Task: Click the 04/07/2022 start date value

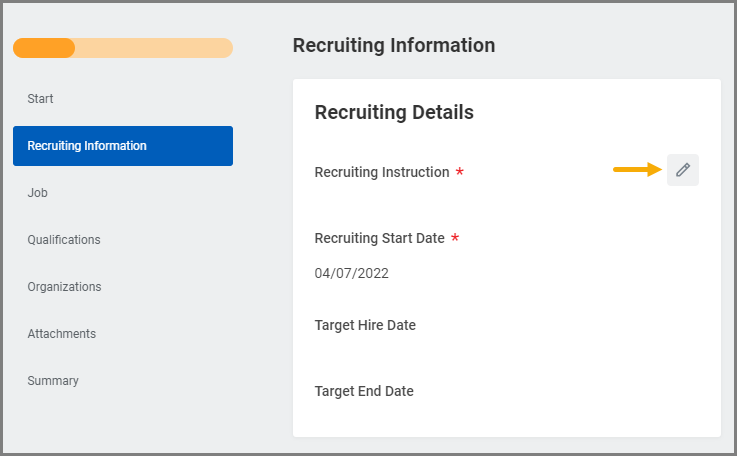Action: (351, 273)
